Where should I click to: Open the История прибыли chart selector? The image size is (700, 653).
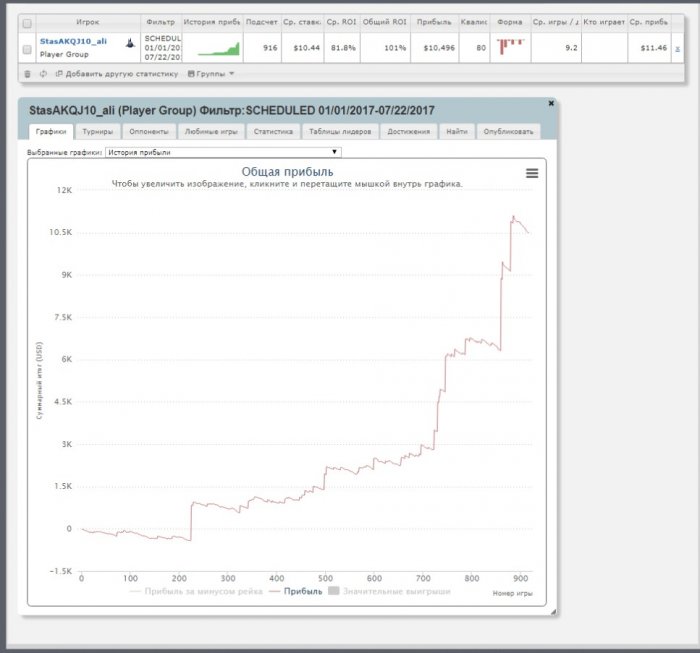click(223, 152)
